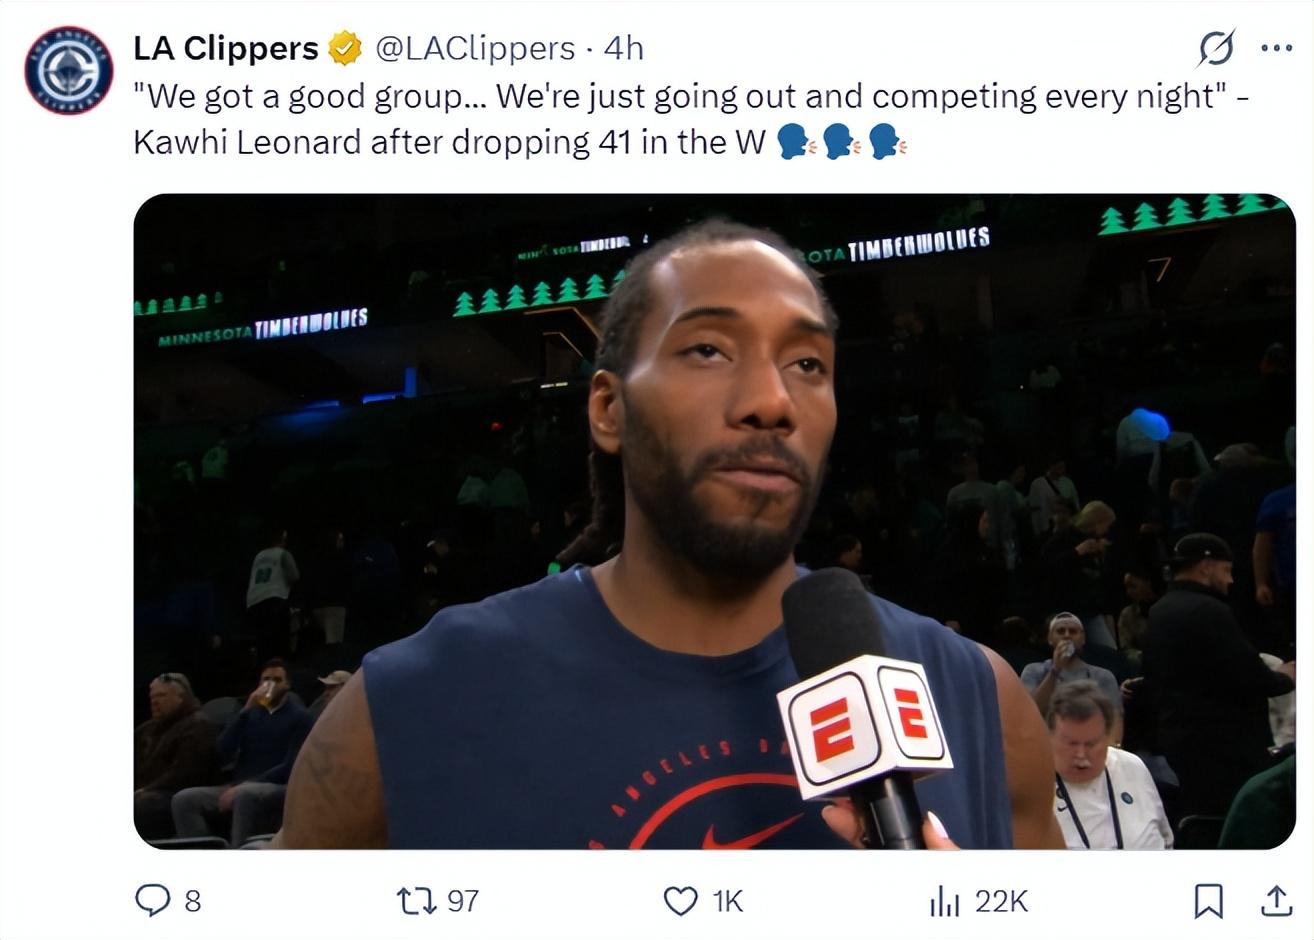Click the gold verified badge
Image resolution: width=1314 pixels, height=940 pixels.
346,47
